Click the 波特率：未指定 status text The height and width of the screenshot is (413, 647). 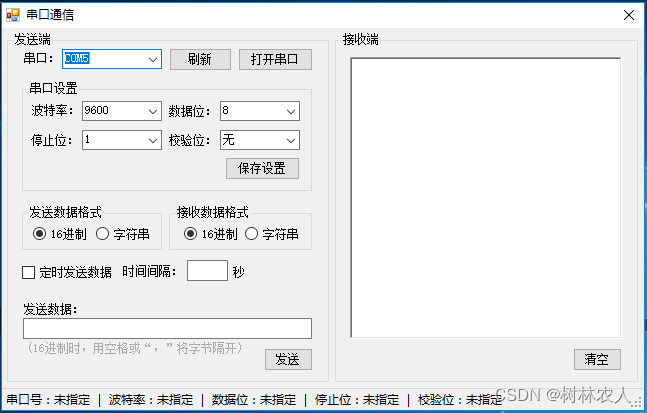click(151, 399)
